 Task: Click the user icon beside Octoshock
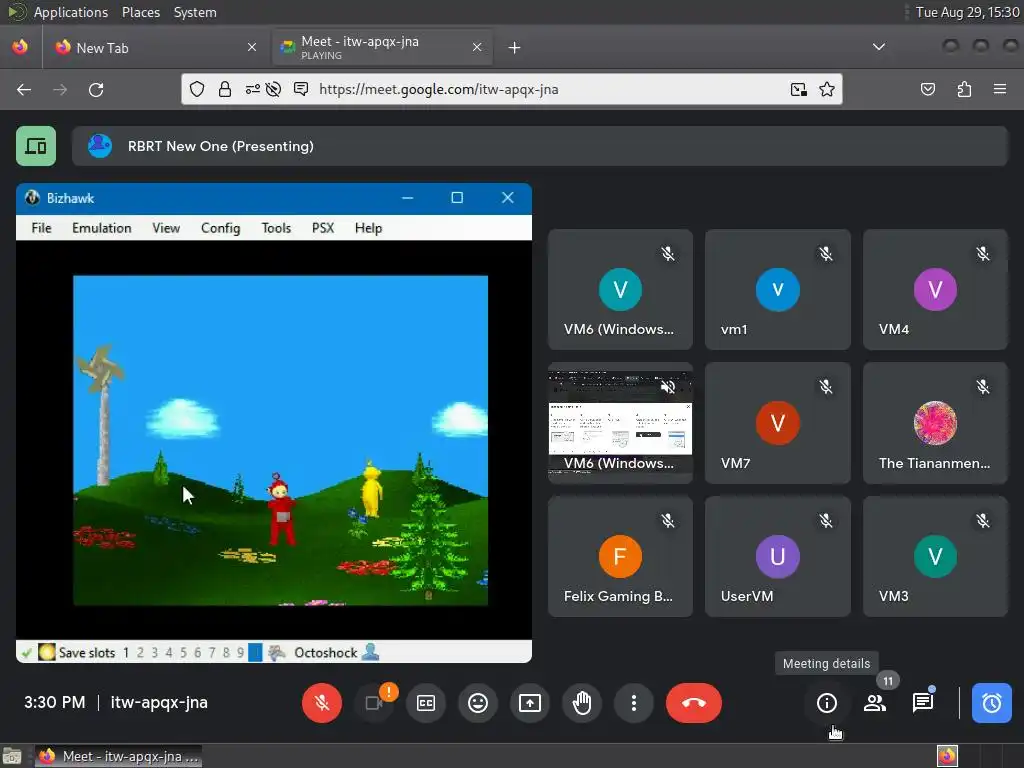tap(370, 652)
